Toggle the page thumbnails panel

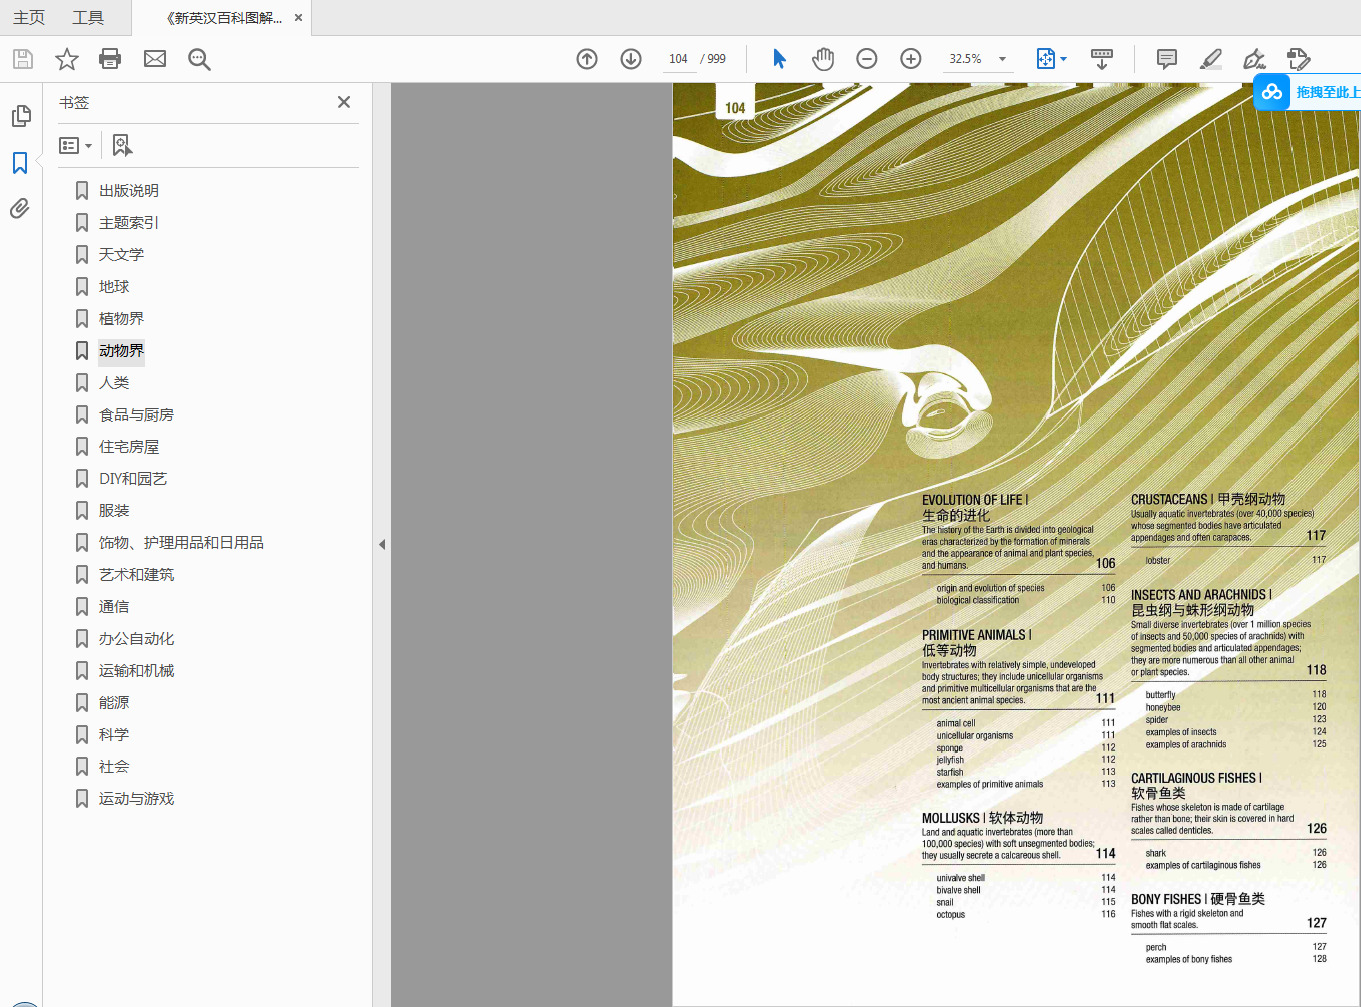pyautogui.click(x=20, y=117)
